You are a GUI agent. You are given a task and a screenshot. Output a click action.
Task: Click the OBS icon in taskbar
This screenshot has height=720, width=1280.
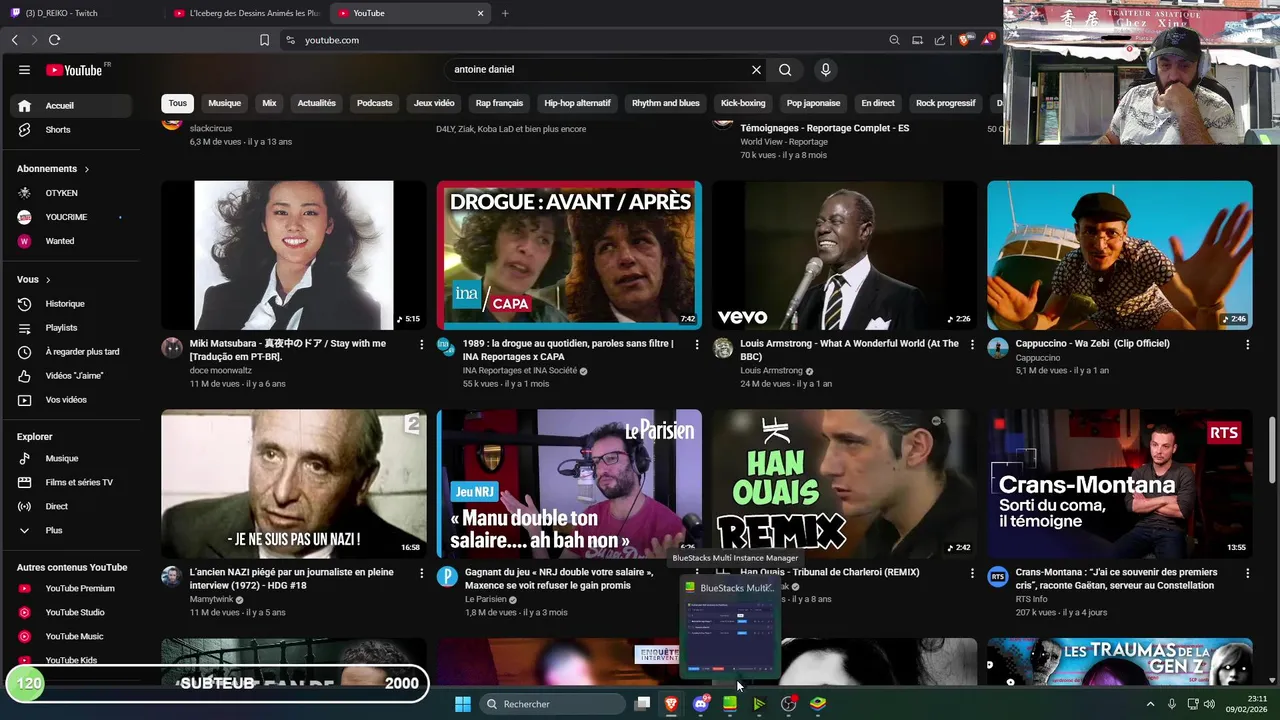tap(789, 704)
